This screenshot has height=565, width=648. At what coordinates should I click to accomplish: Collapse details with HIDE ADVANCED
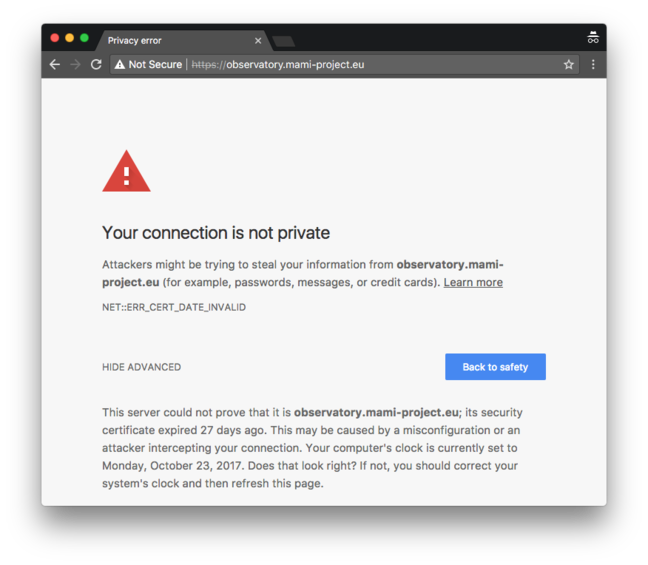141,367
